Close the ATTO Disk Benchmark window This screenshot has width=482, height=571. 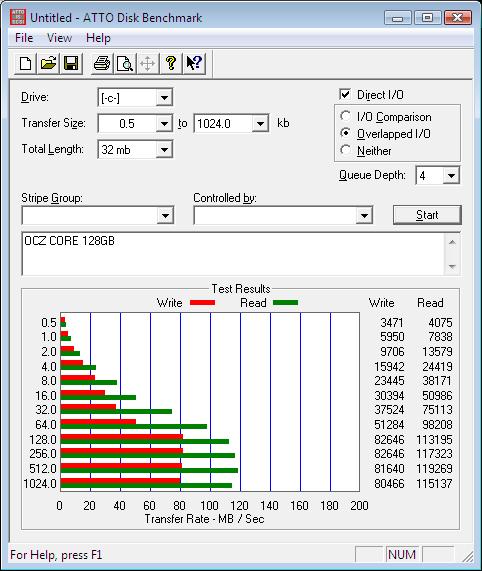click(x=458, y=17)
